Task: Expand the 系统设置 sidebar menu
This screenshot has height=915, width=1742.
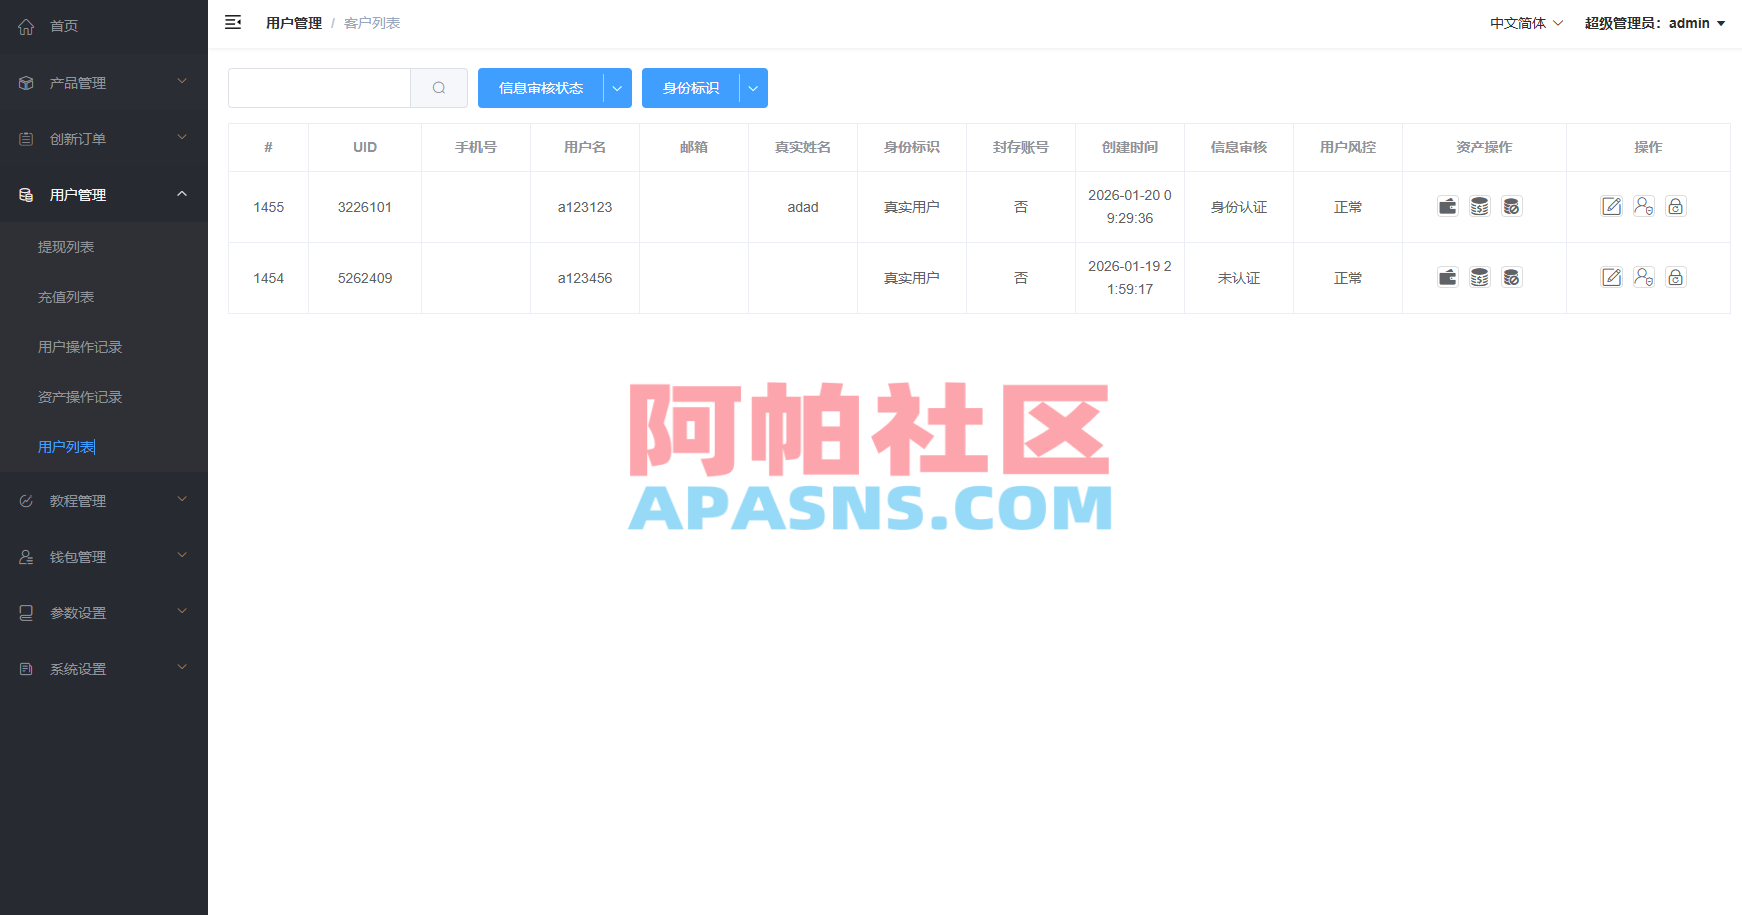Action: pos(104,668)
